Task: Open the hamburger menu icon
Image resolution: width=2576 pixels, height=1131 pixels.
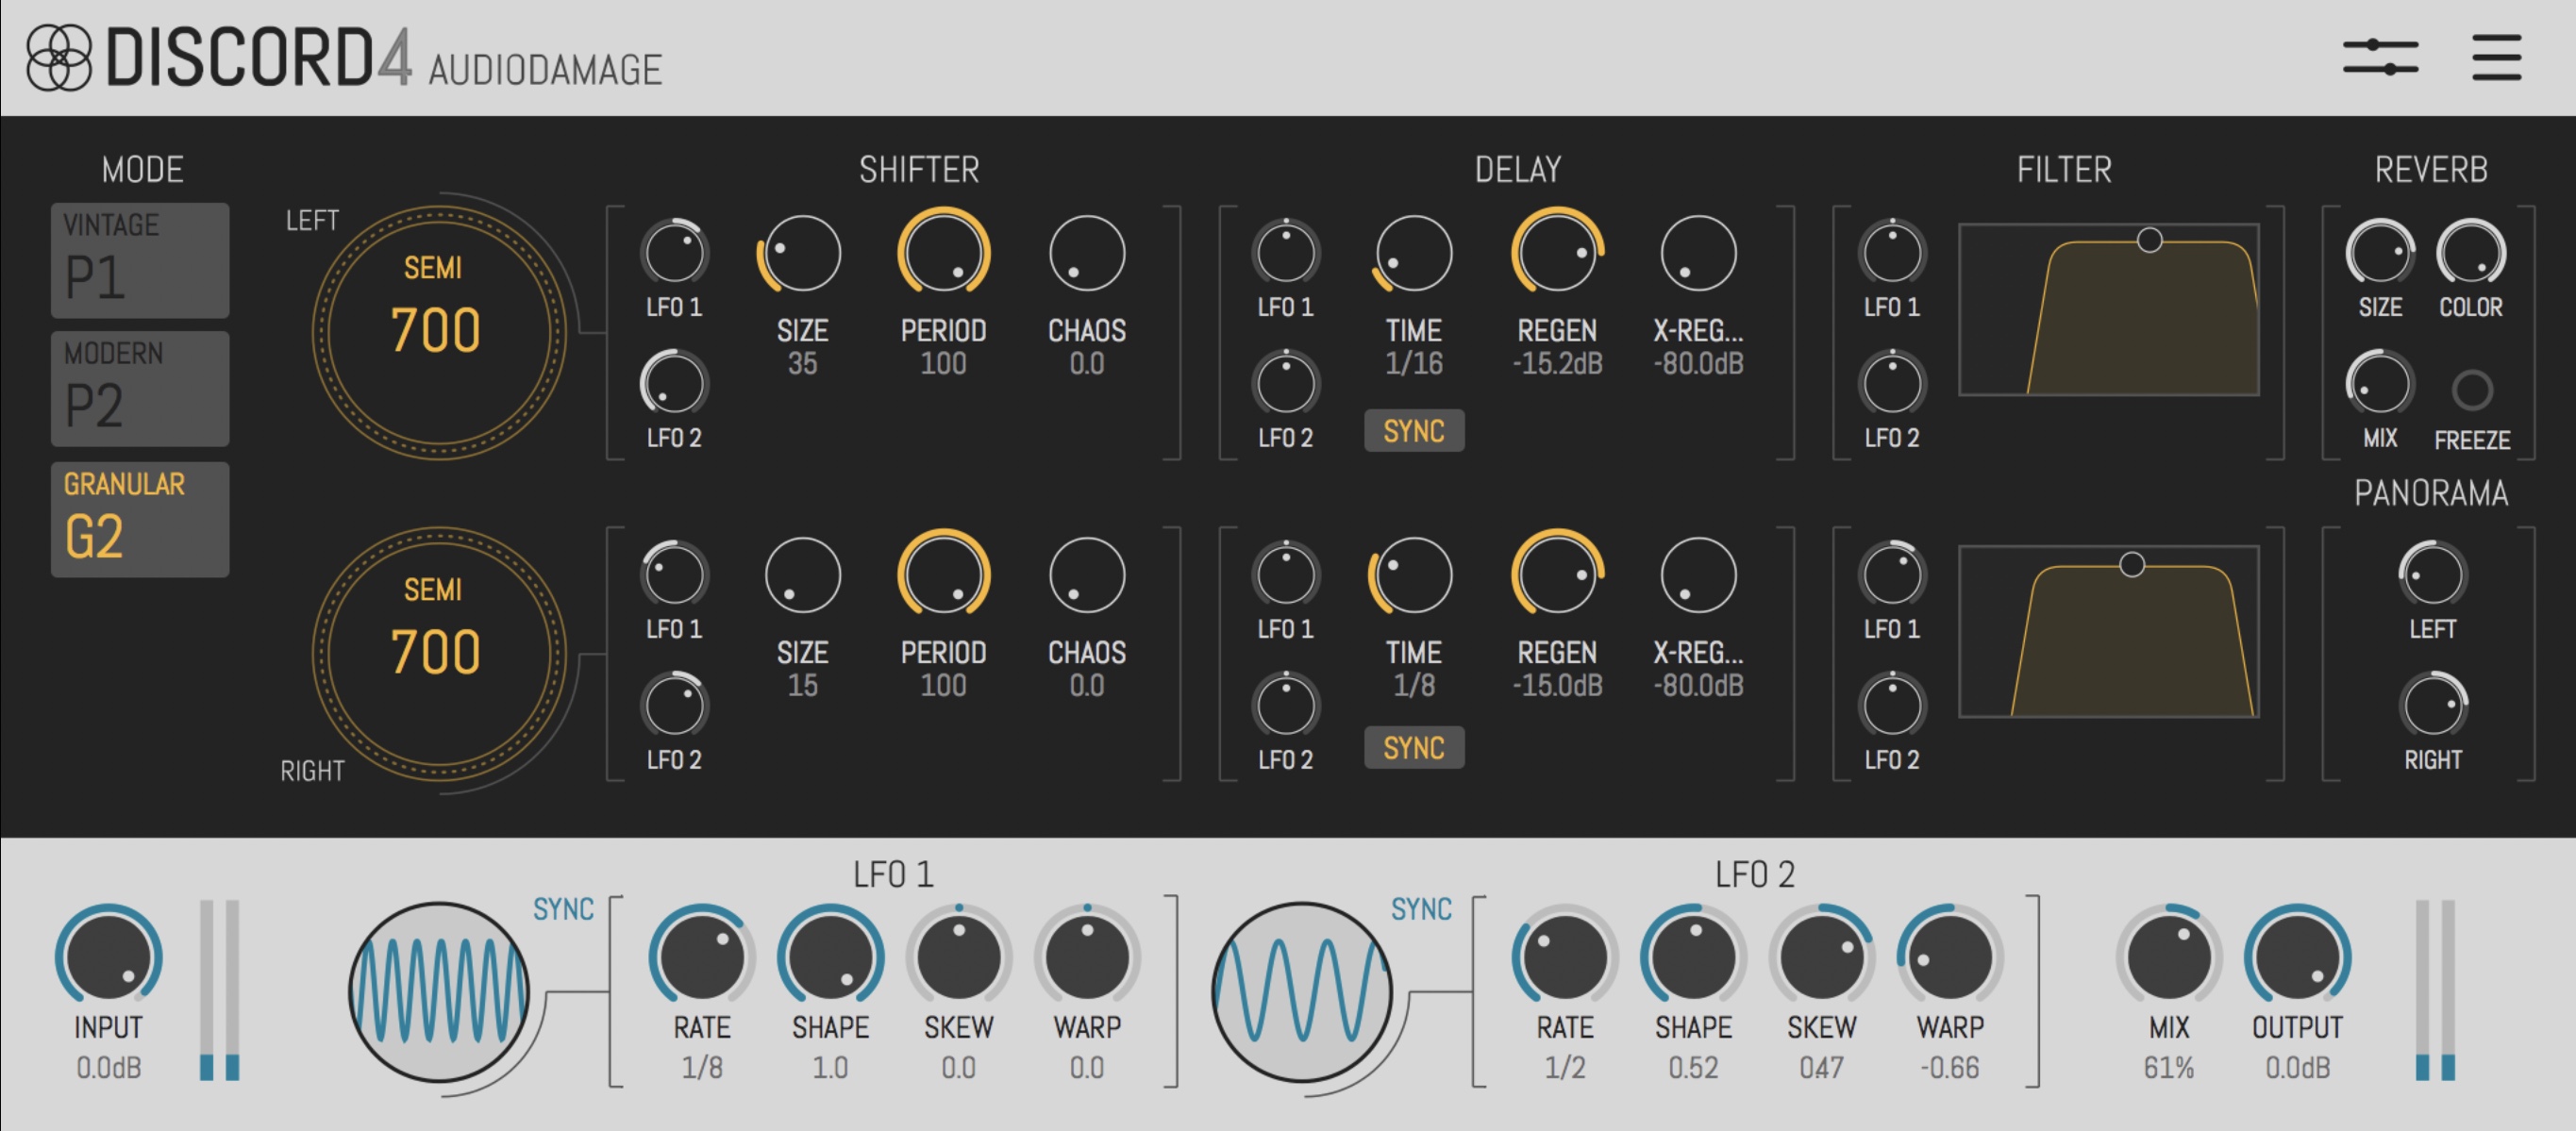Action: coord(2496,57)
